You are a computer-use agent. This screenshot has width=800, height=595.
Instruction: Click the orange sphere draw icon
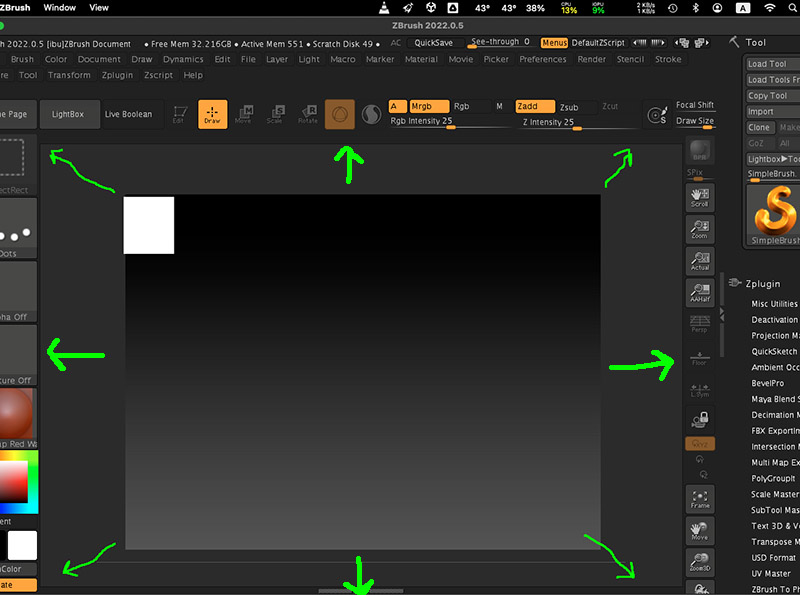[x=339, y=114]
